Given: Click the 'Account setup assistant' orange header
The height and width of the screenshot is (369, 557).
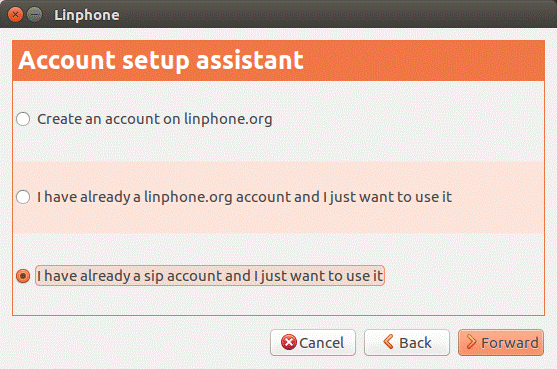Looking at the screenshot, I should click(x=278, y=60).
